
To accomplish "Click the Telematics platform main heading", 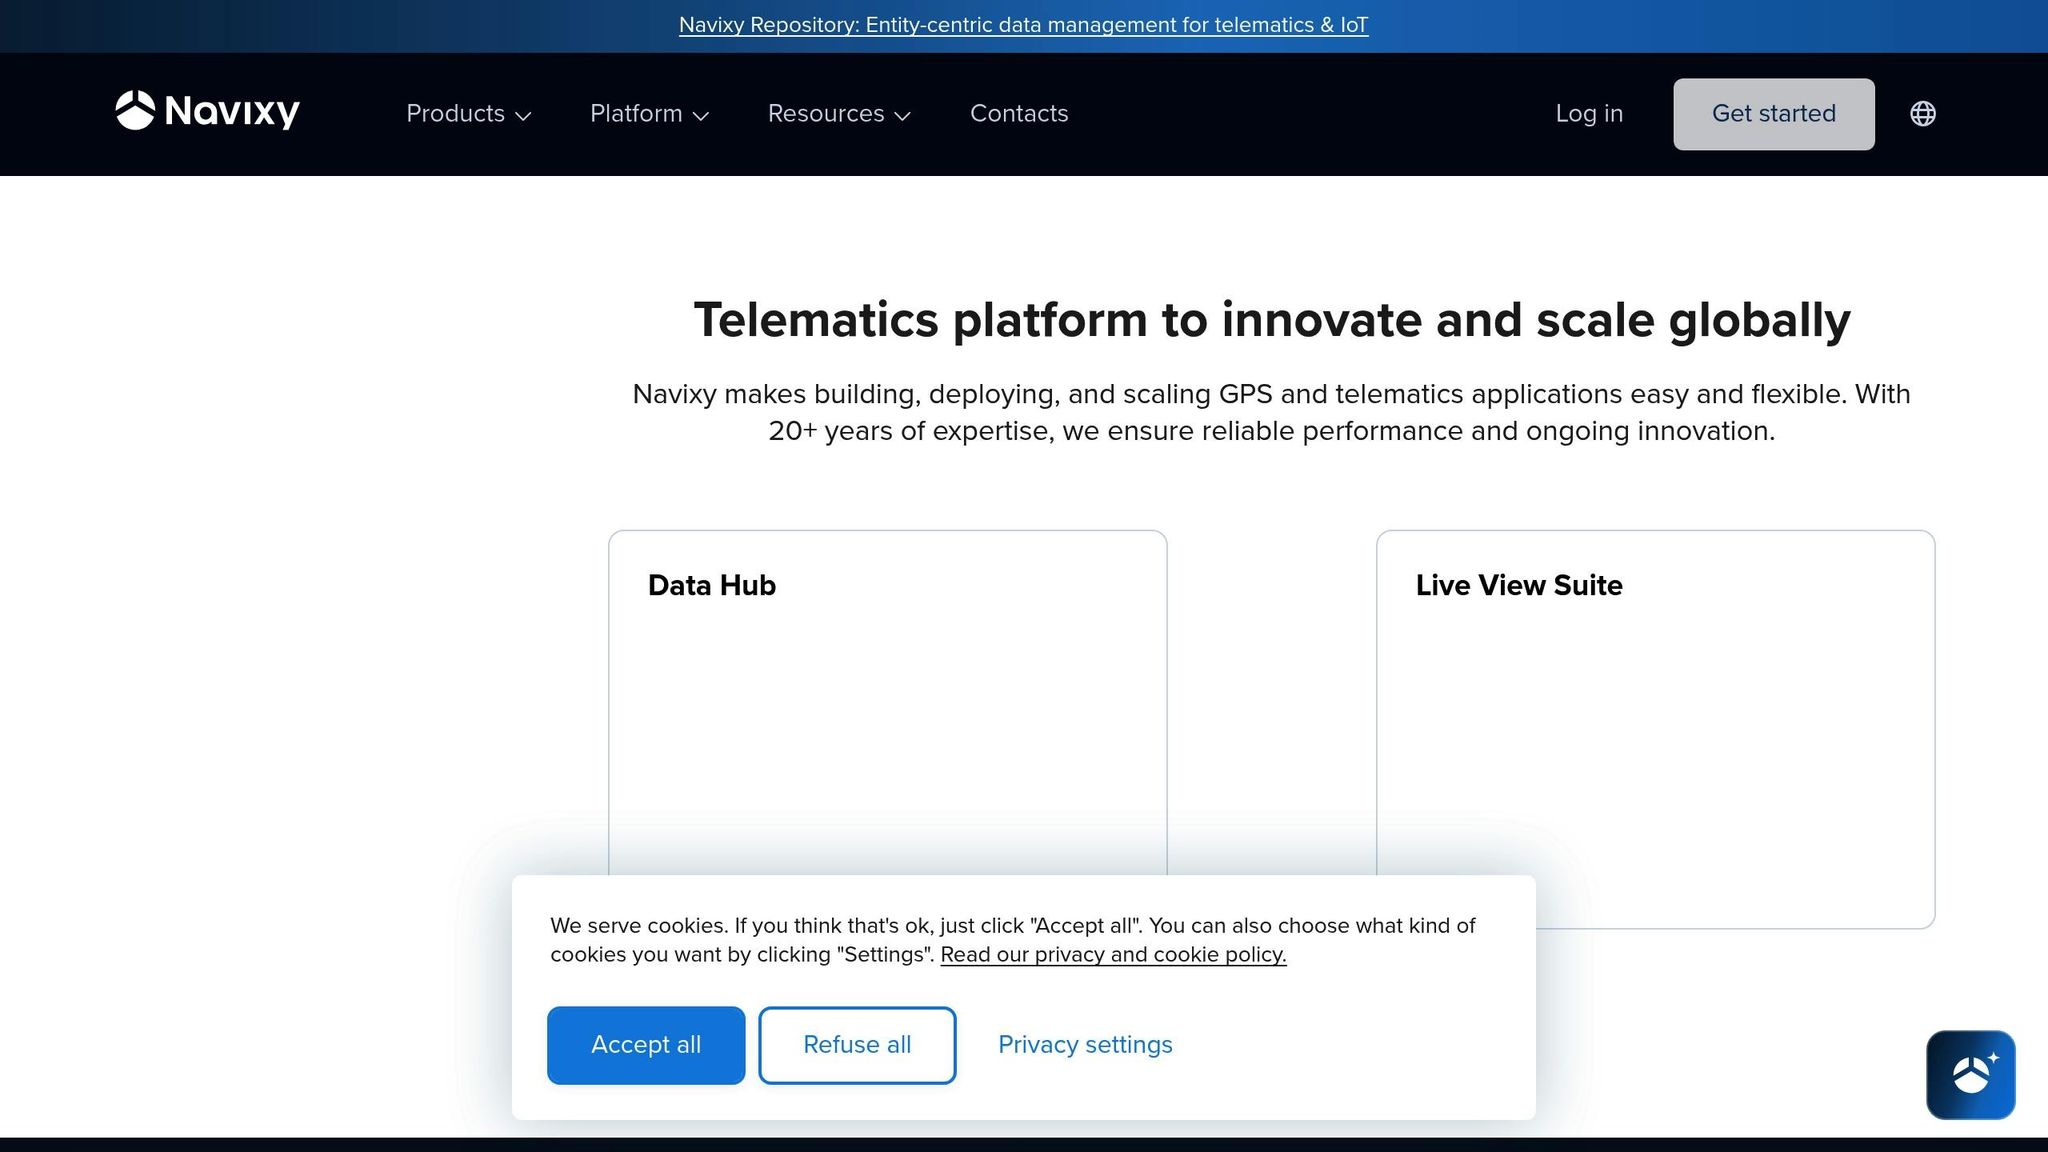I will pos(1272,320).
